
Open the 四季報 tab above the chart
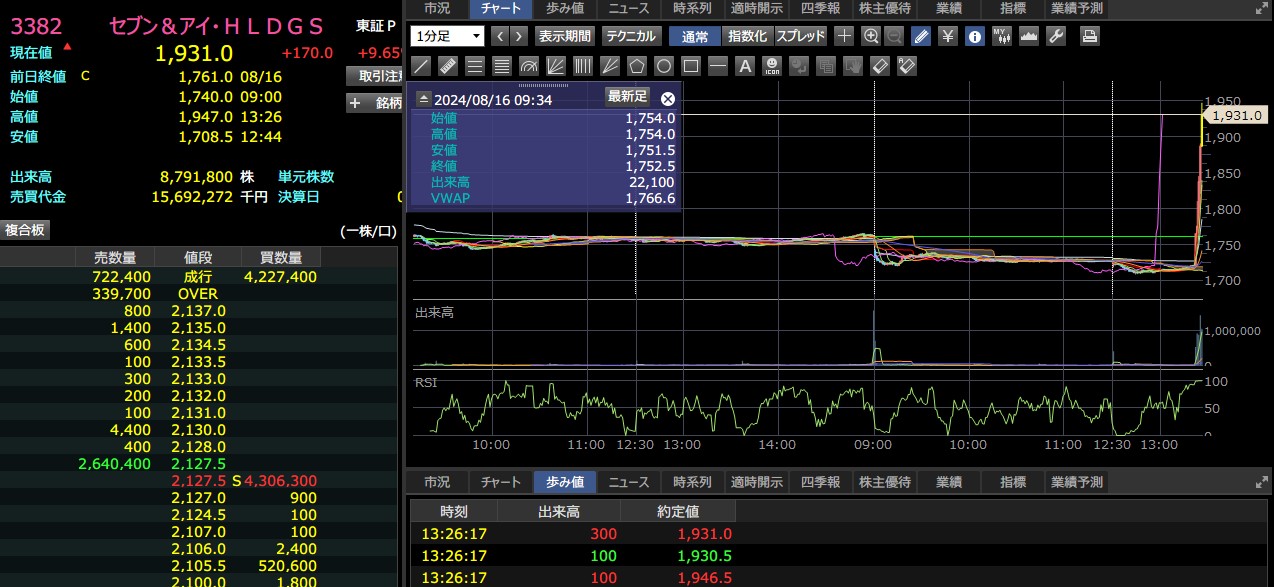pyautogui.click(x=821, y=8)
